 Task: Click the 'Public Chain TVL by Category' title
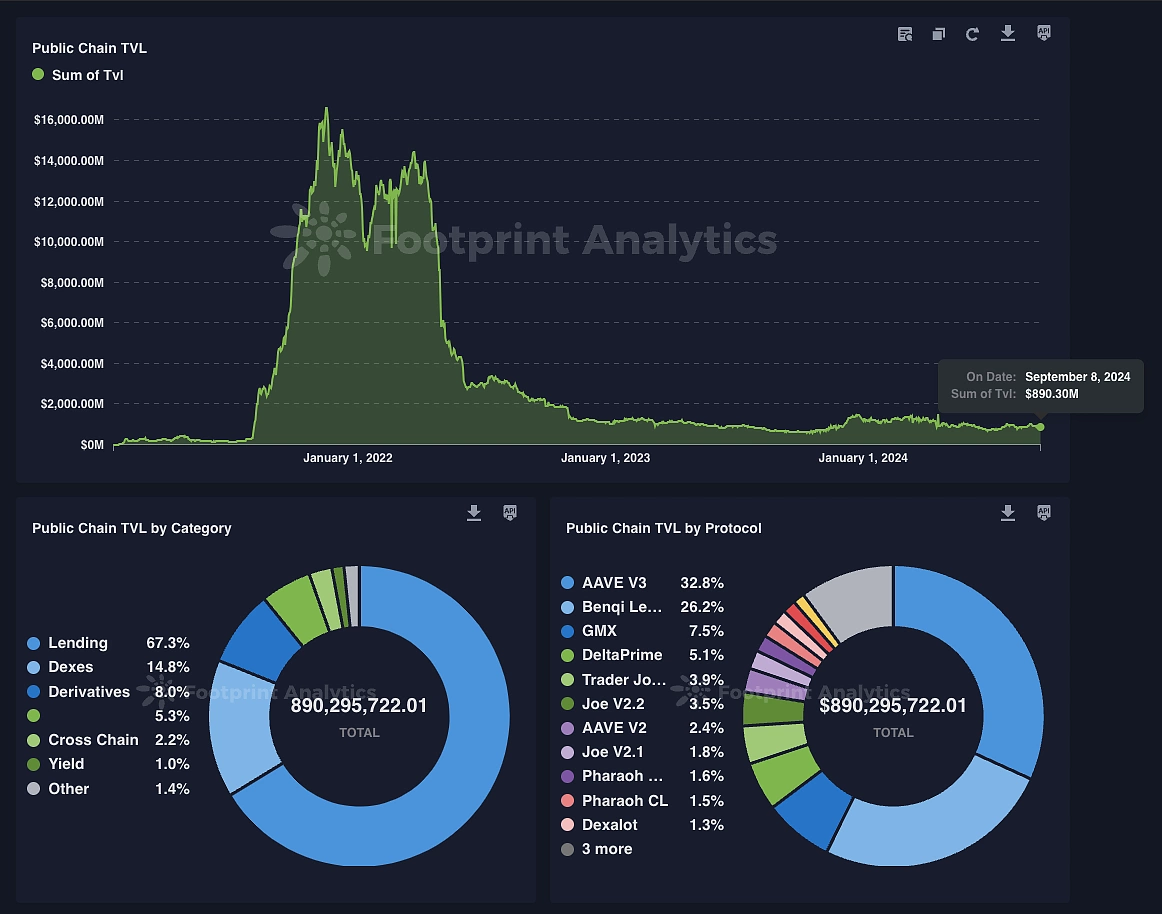pyautogui.click(x=132, y=529)
